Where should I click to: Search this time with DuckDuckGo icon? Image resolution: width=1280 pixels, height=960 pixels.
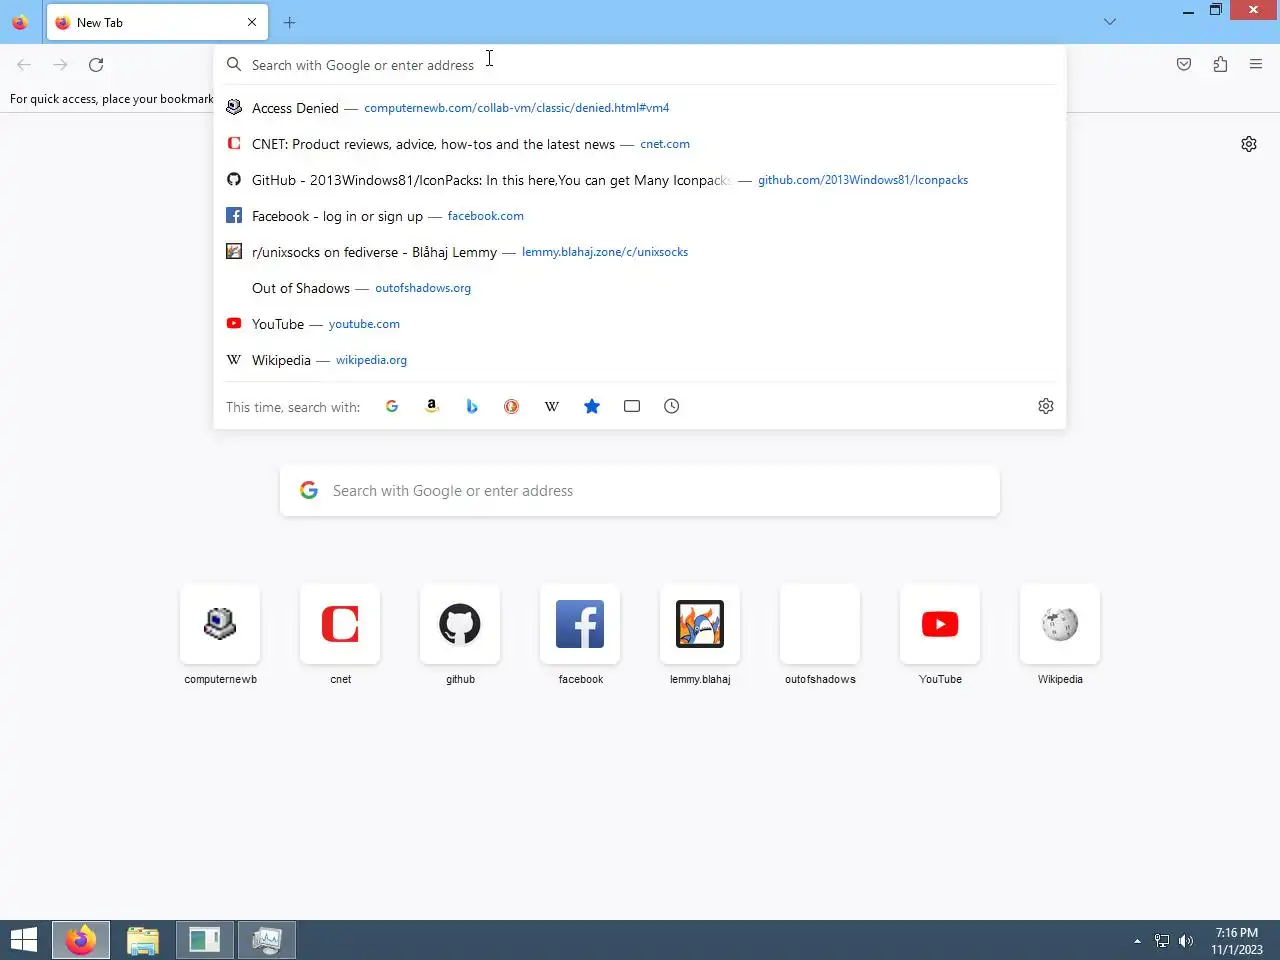pyautogui.click(x=512, y=406)
